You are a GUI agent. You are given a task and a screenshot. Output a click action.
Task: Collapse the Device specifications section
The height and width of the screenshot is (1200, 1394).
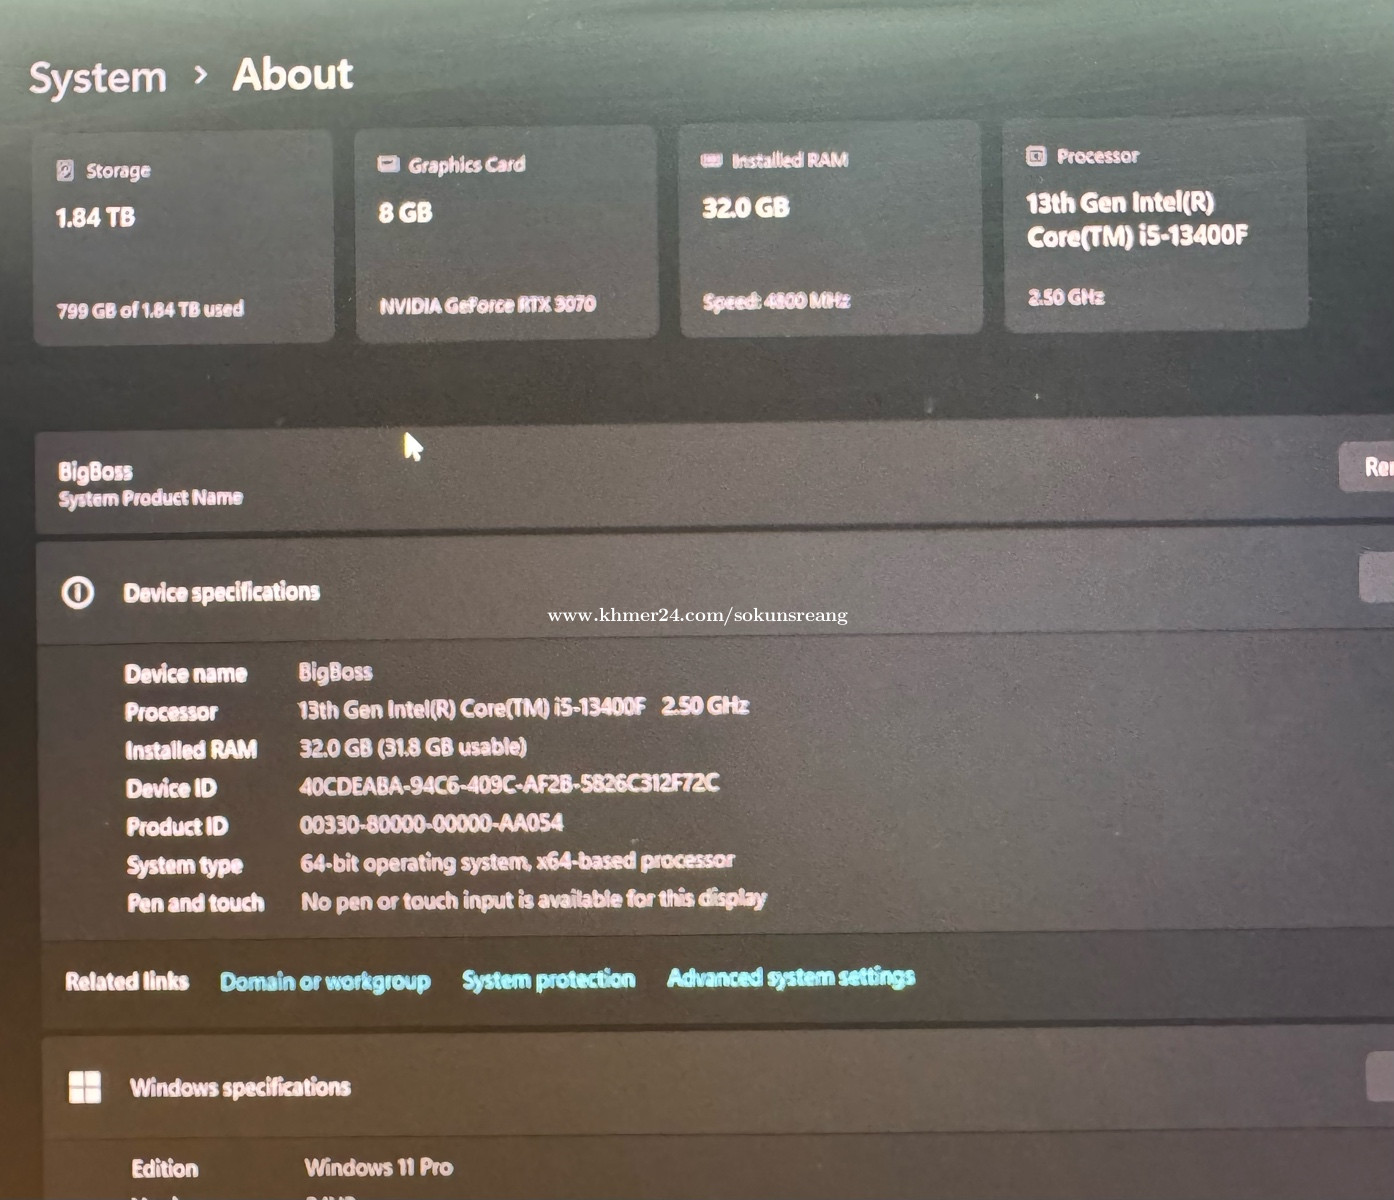tap(1377, 578)
